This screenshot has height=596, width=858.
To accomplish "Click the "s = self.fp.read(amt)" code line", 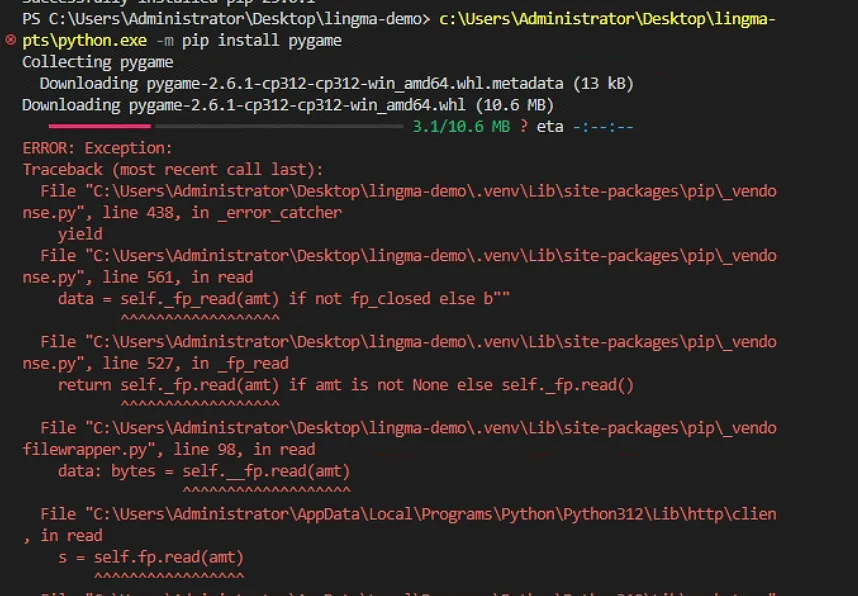I will [150, 557].
